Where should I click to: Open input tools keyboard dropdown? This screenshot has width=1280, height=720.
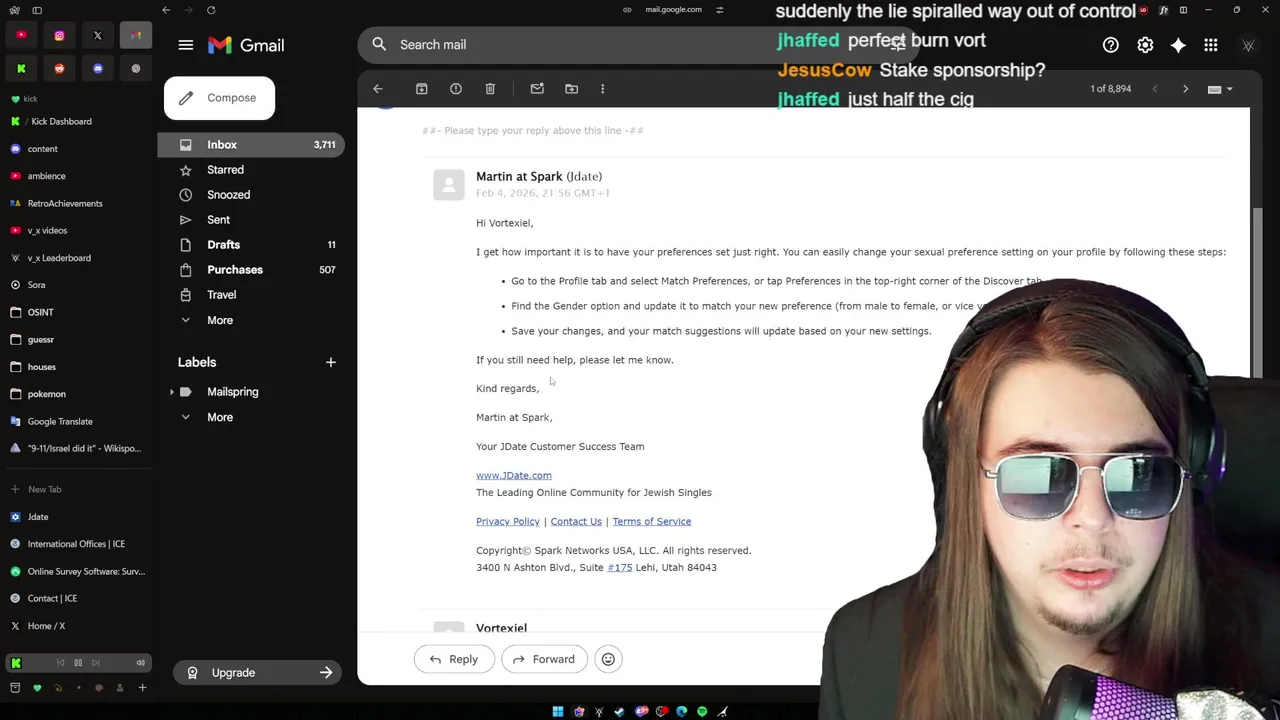[x=1220, y=89]
